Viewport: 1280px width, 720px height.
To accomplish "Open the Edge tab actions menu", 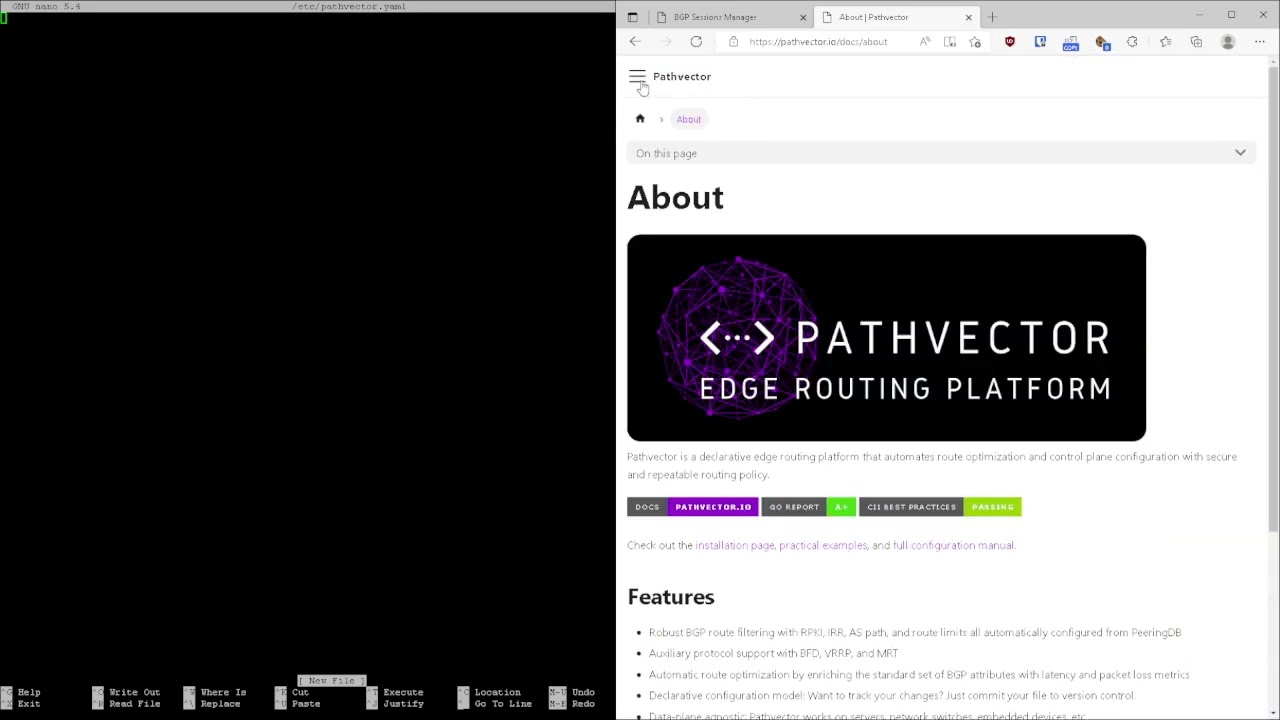I will tap(632, 17).
